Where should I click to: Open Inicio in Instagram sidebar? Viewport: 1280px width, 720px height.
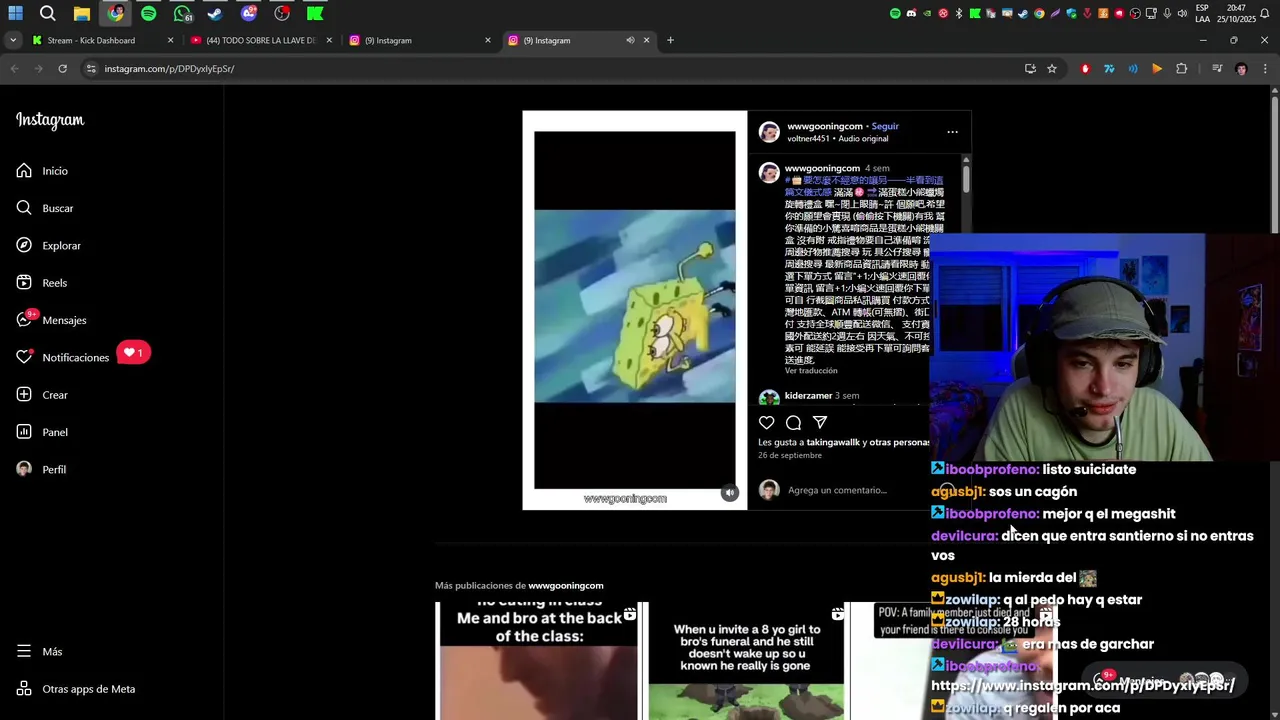[42, 171]
